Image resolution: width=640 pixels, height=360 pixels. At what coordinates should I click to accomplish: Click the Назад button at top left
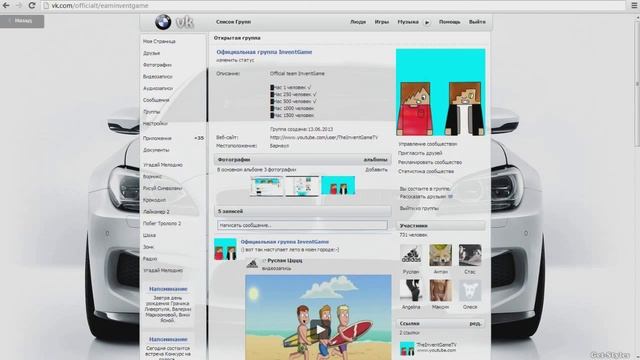[x=22, y=21]
